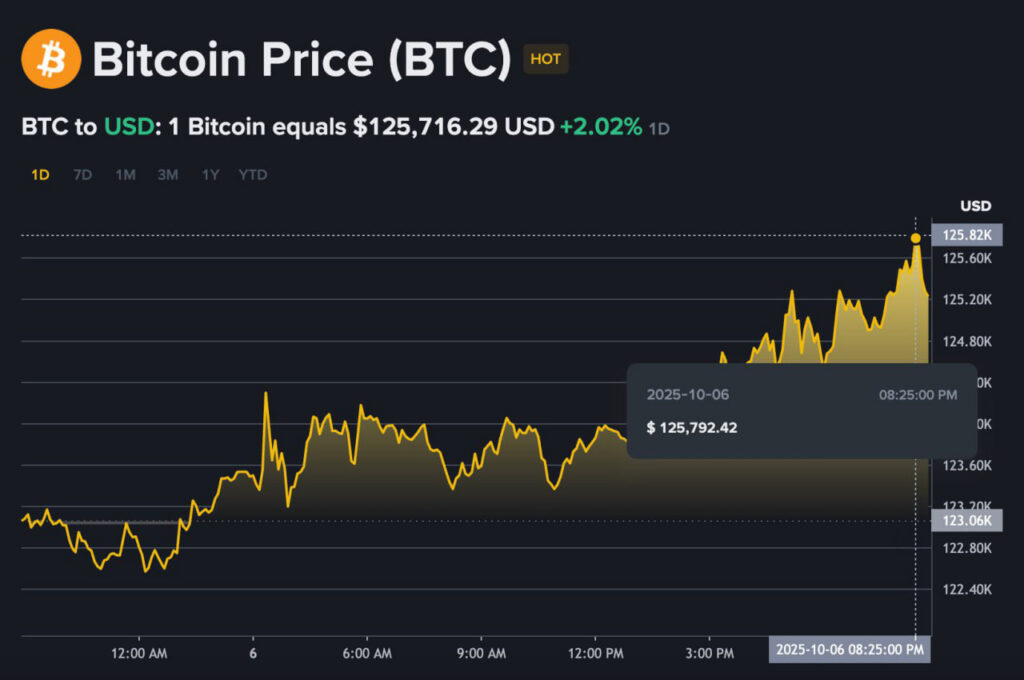Switch to the YTD view
This screenshot has height=680, width=1024.
pyautogui.click(x=253, y=174)
